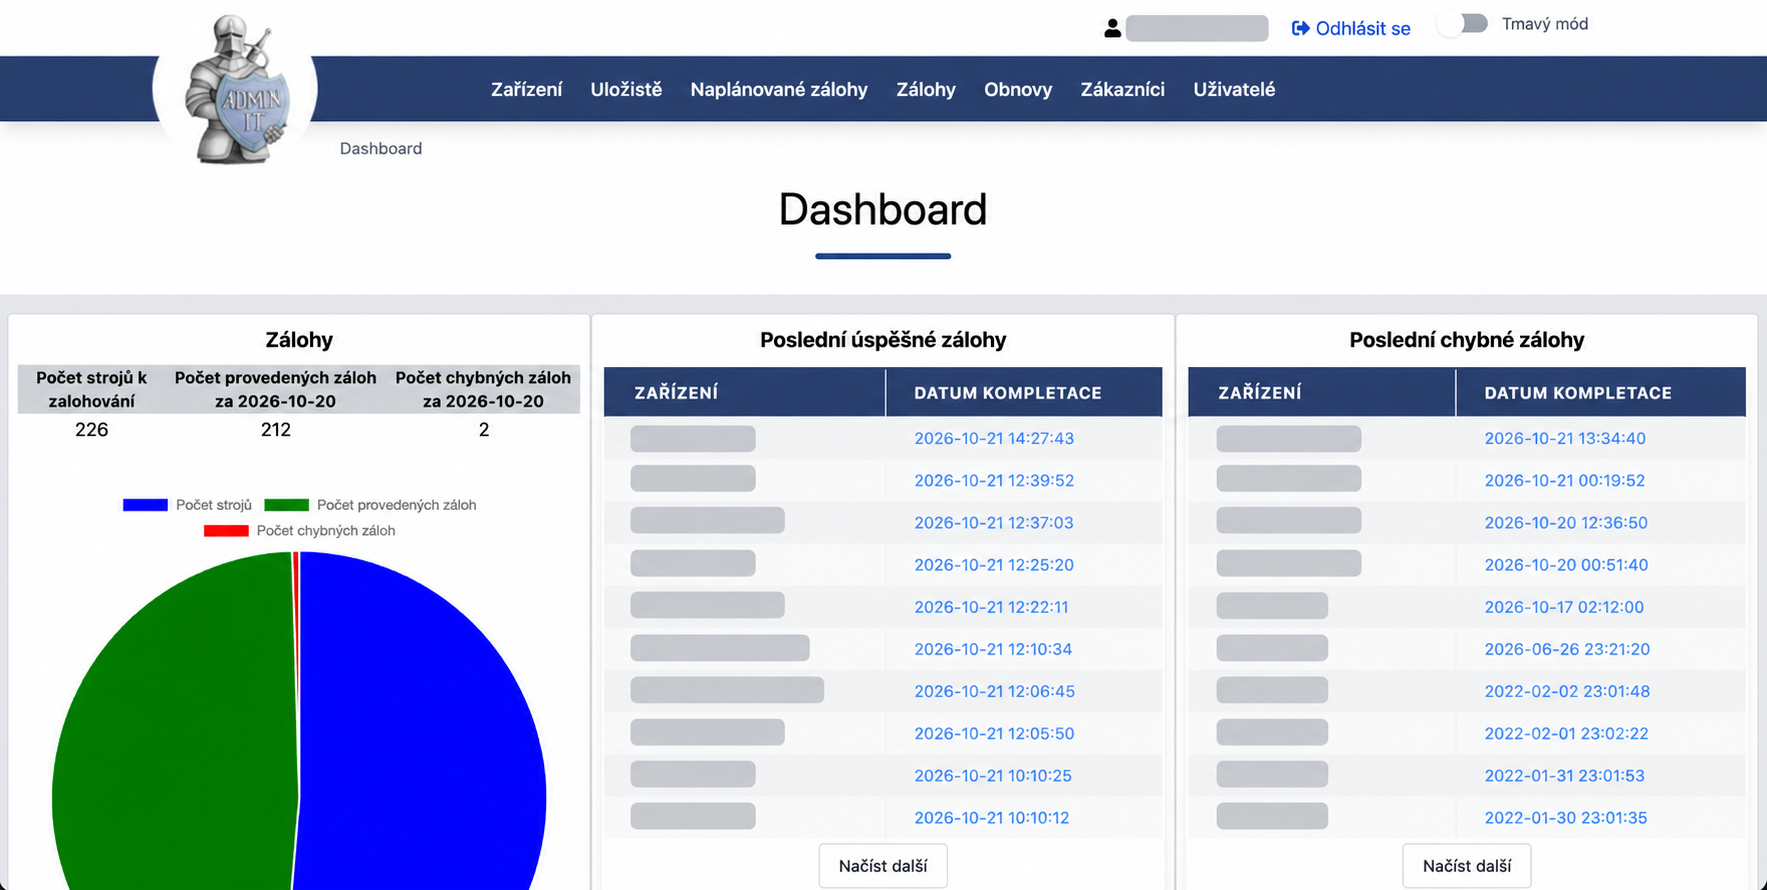Open the Zákazníci navigation item

1123,89
